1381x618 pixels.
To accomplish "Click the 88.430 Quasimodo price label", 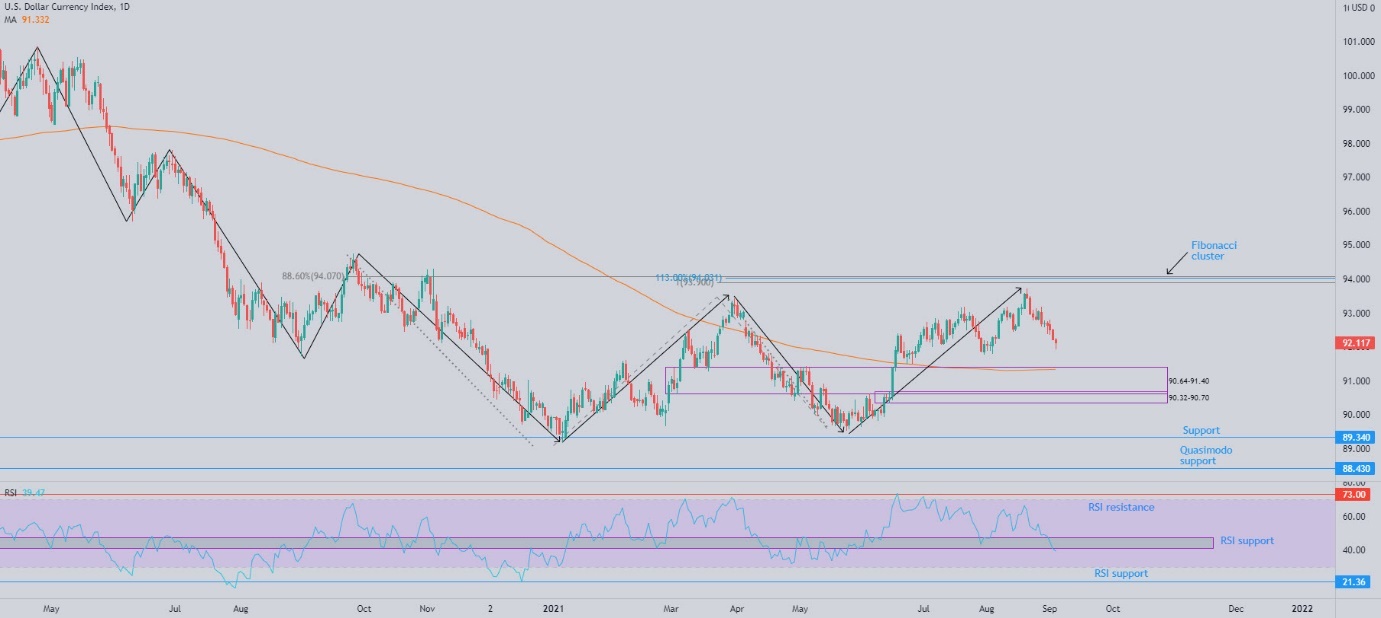I will click(1357, 468).
